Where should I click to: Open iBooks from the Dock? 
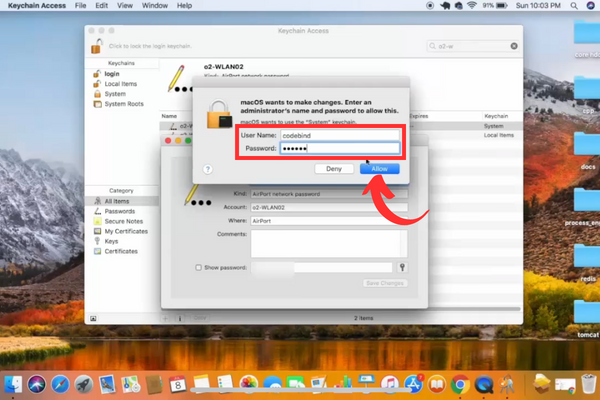pos(437,384)
